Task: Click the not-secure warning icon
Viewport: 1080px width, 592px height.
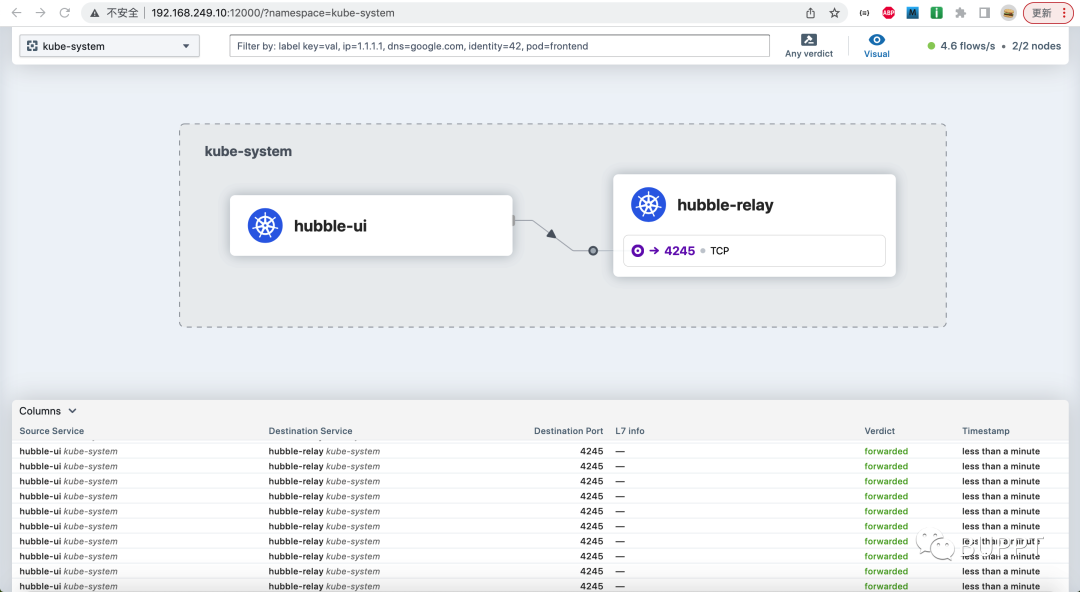Action: coord(95,12)
